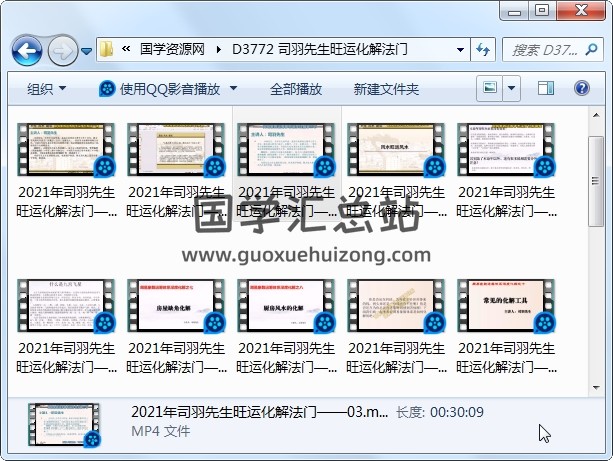The image size is (613, 461).
Task: Select the D3772 司羽先生旺运化解法门 breadcrumb
Action: pos(319,49)
